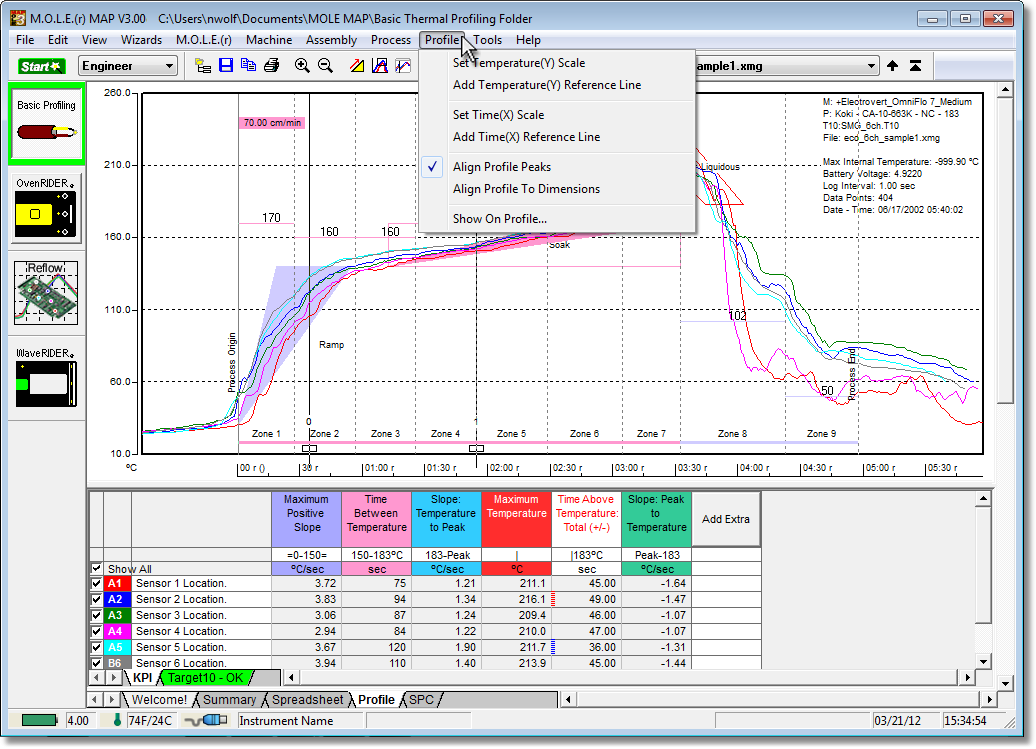Viewport: 1036px width, 749px height.
Task: Click the KPI table scroll down arrow
Action: click(x=983, y=661)
